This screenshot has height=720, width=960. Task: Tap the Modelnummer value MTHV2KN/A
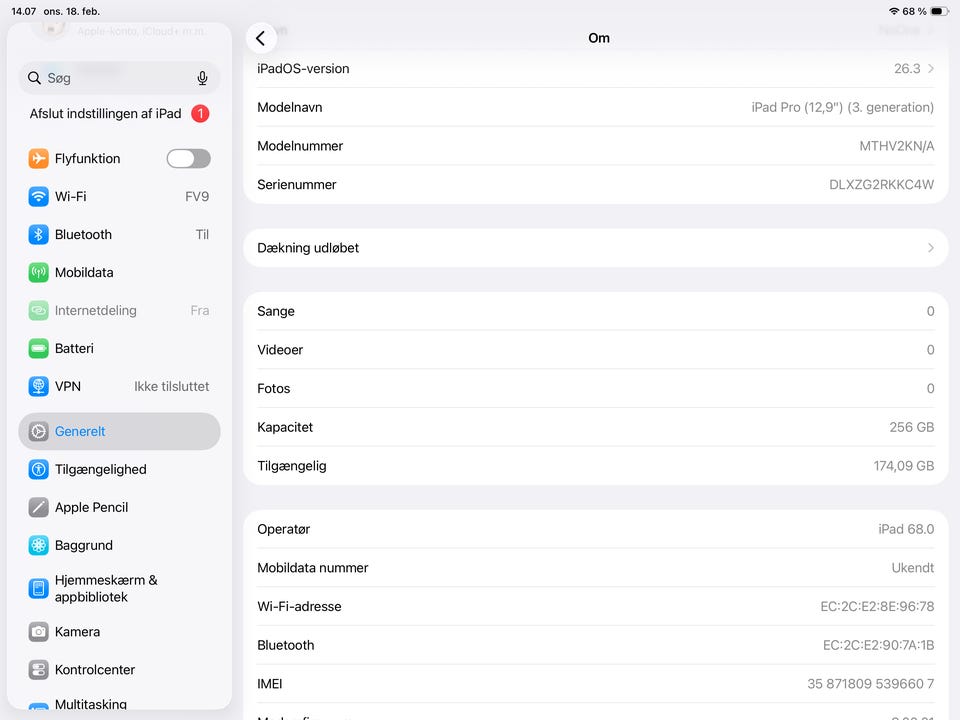tap(896, 146)
